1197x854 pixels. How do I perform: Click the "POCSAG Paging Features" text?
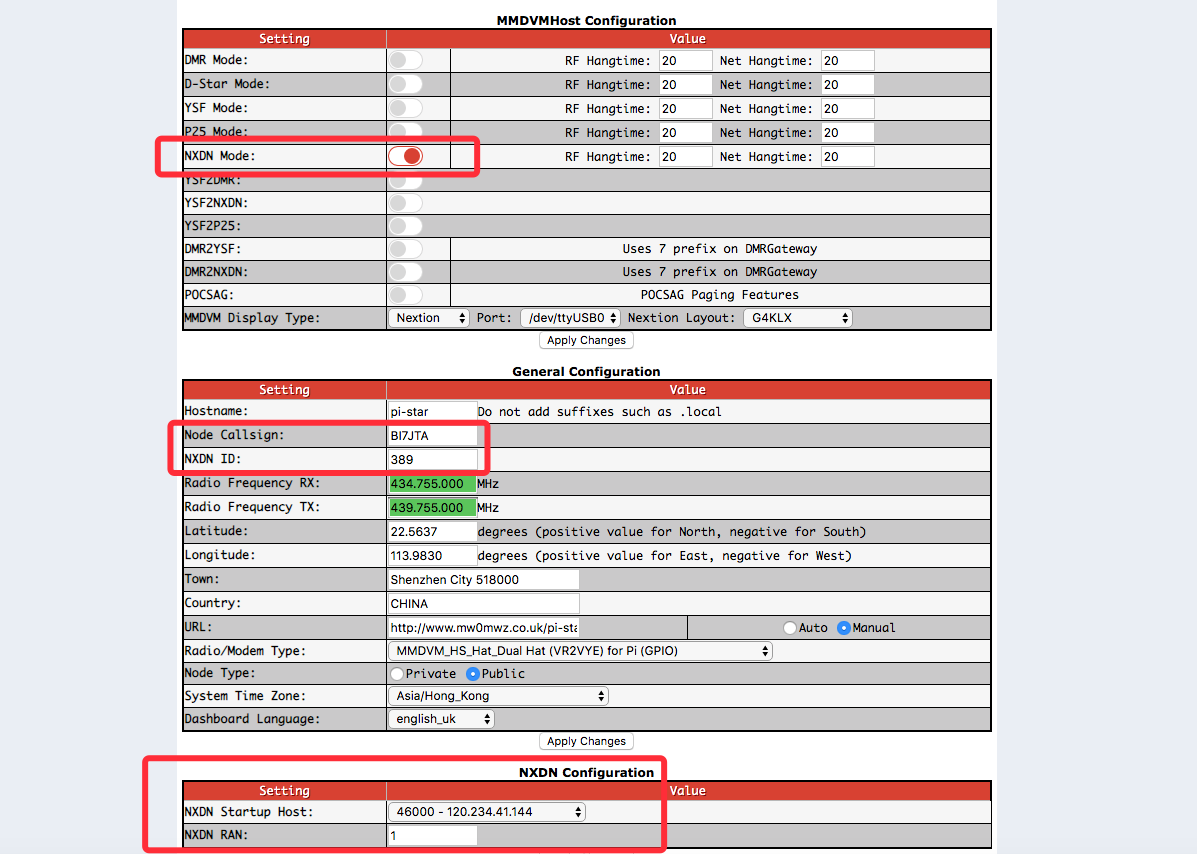pyautogui.click(x=719, y=295)
